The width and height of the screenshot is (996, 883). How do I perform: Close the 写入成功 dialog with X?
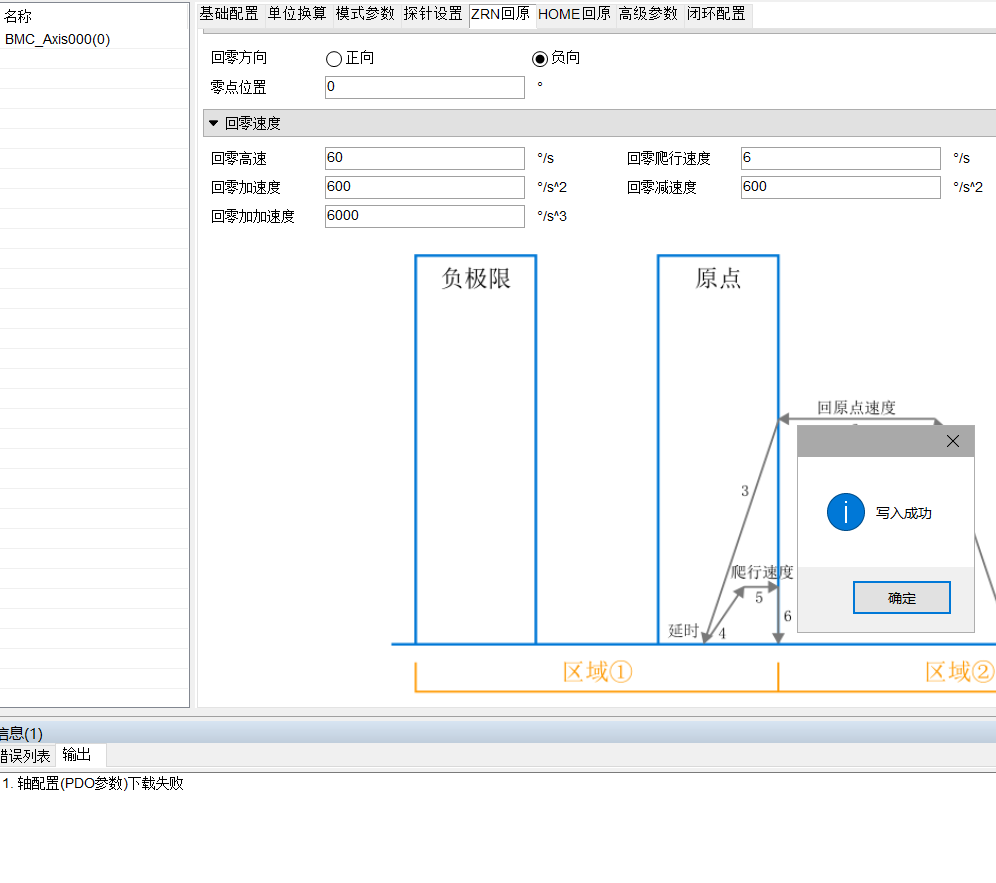point(952,441)
